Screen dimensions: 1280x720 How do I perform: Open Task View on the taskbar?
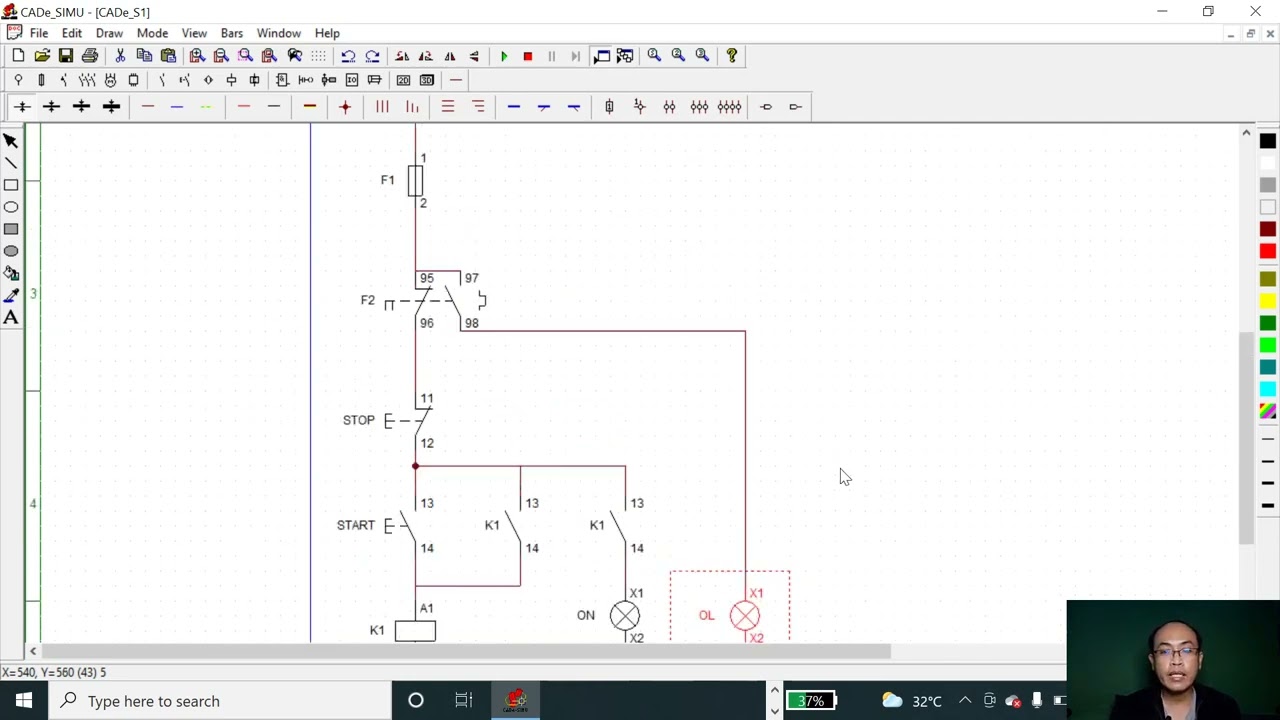464,701
